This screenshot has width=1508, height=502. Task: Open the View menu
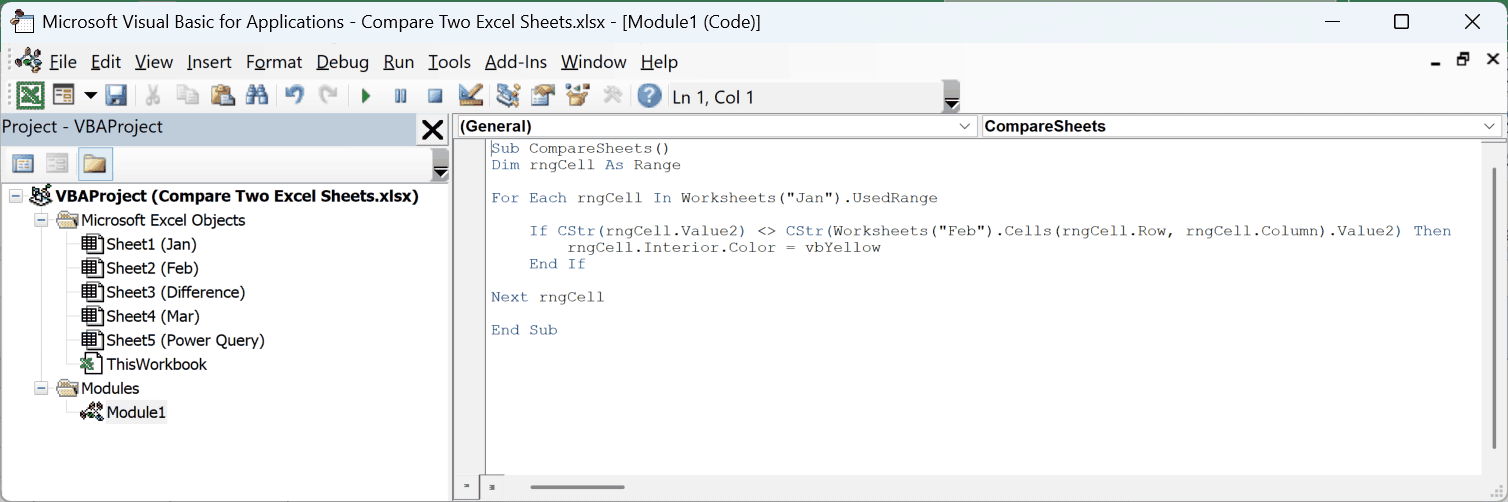[154, 62]
